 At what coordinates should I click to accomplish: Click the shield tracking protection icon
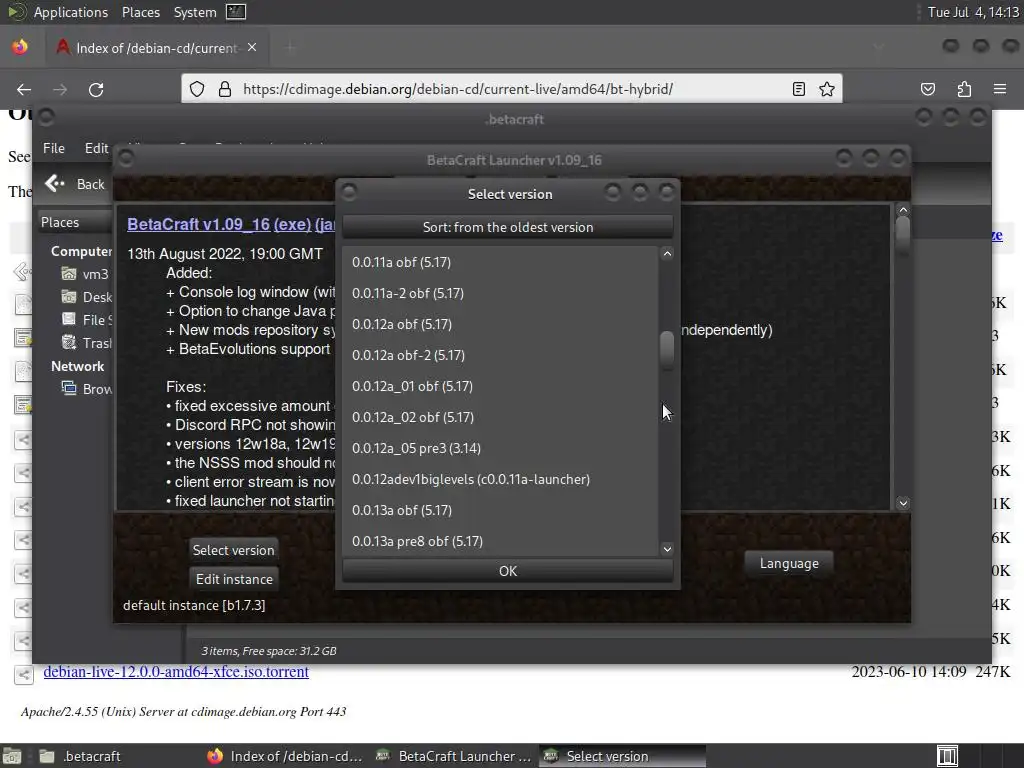pyautogui.click(x=197, y=89)
